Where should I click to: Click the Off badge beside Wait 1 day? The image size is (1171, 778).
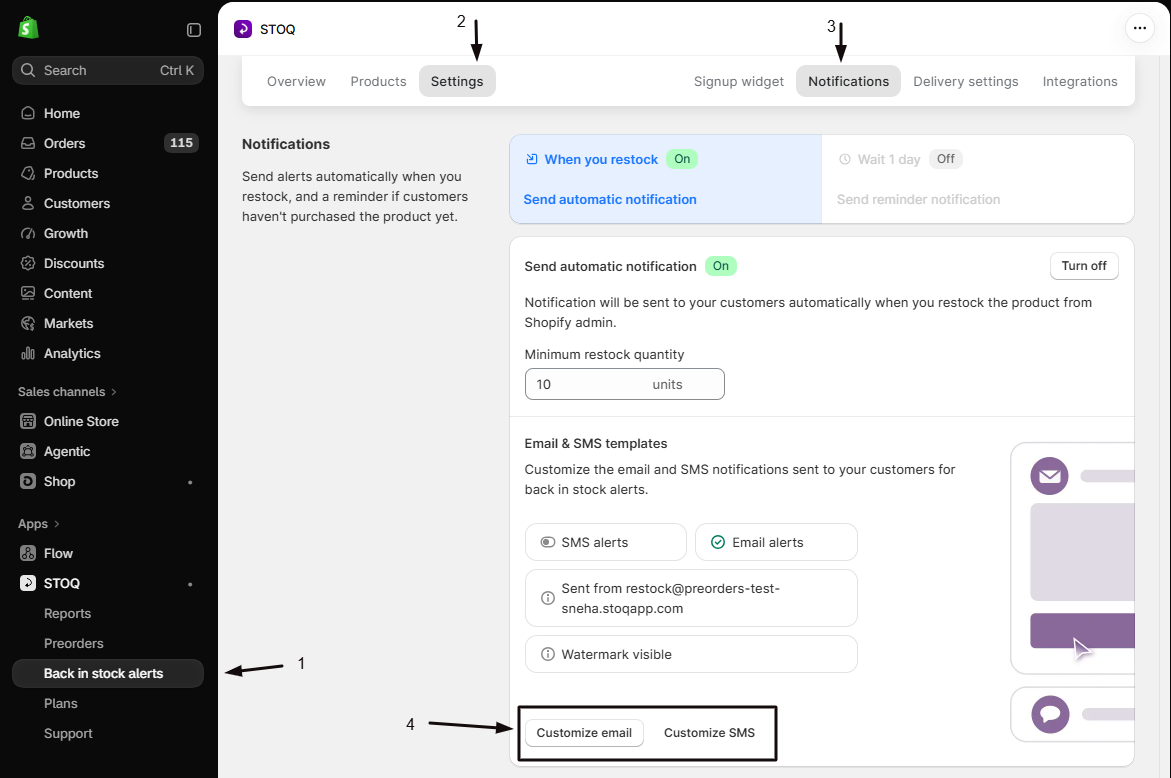tap(945, 159)
